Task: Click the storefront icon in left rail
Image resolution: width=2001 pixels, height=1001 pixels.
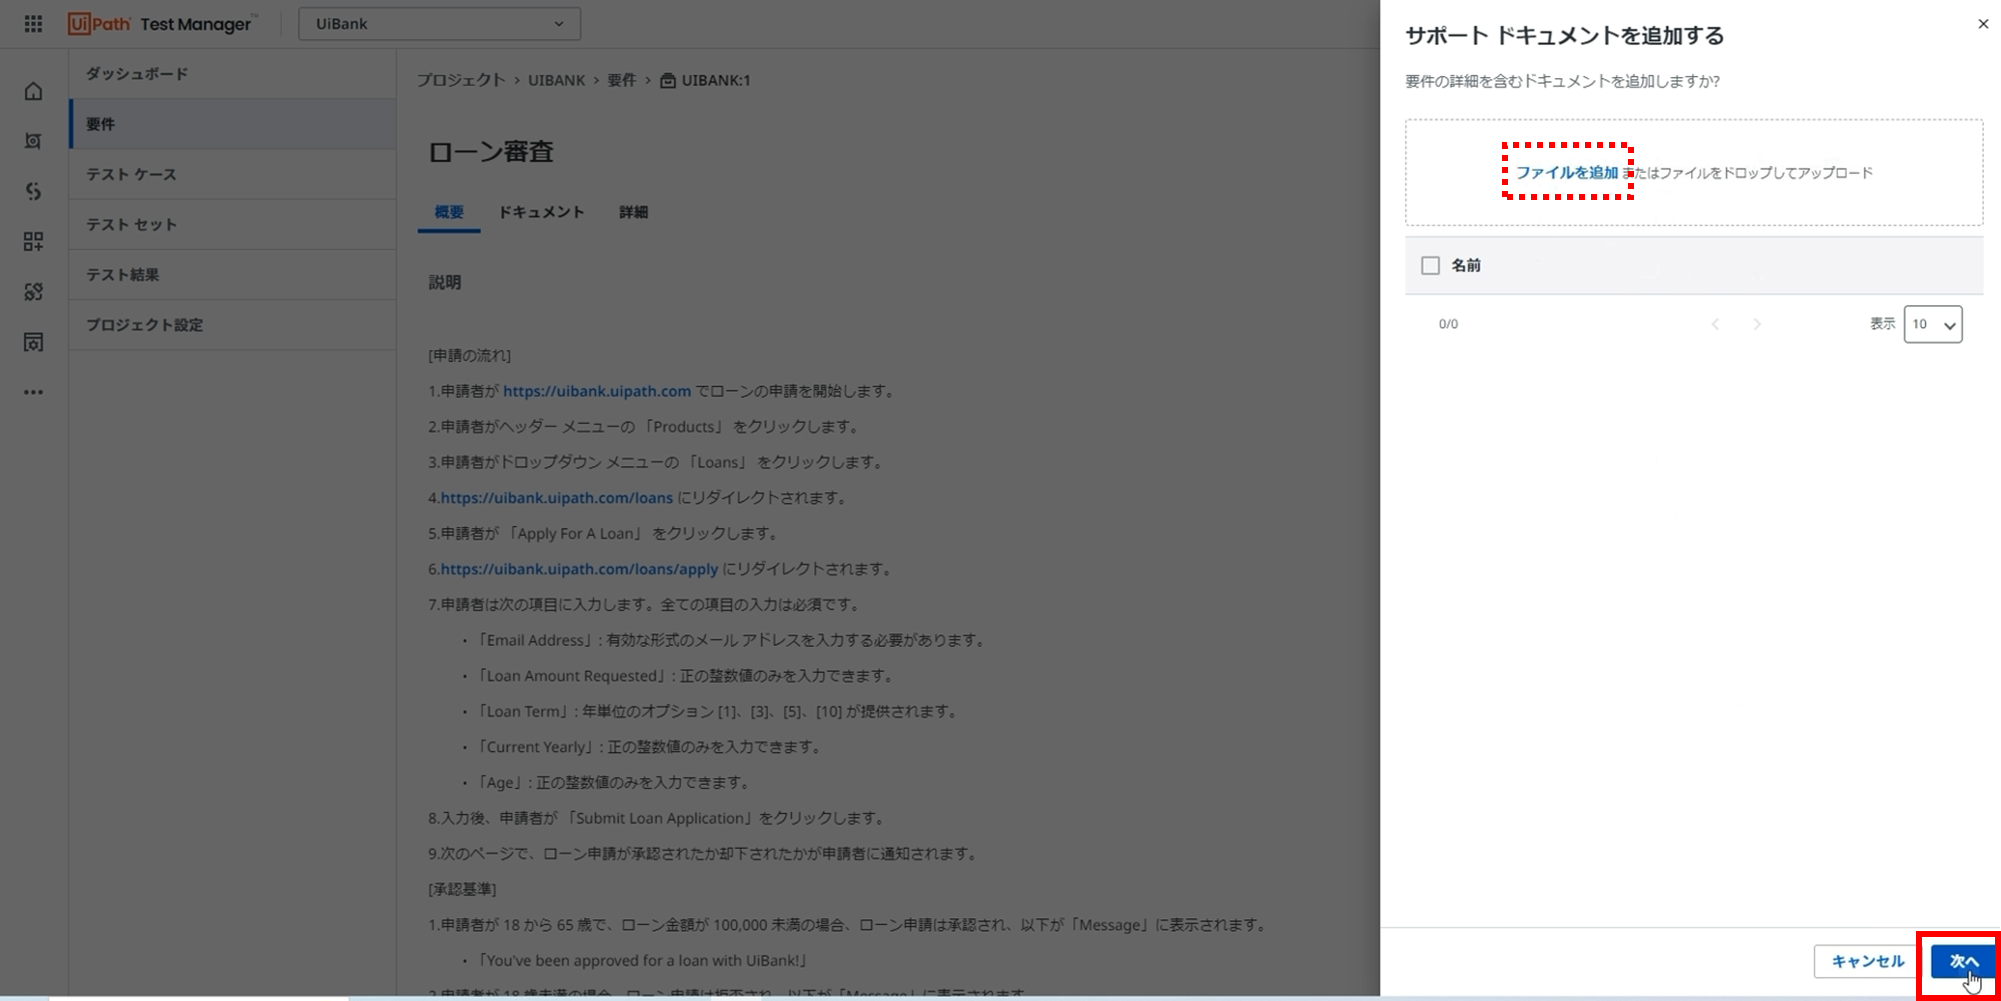Action: coord(33,342)
